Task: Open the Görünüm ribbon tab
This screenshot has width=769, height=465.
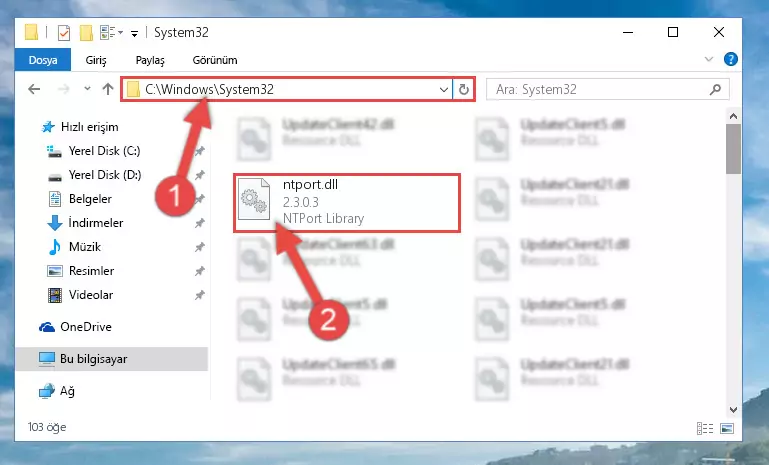Action: point(215,60)
